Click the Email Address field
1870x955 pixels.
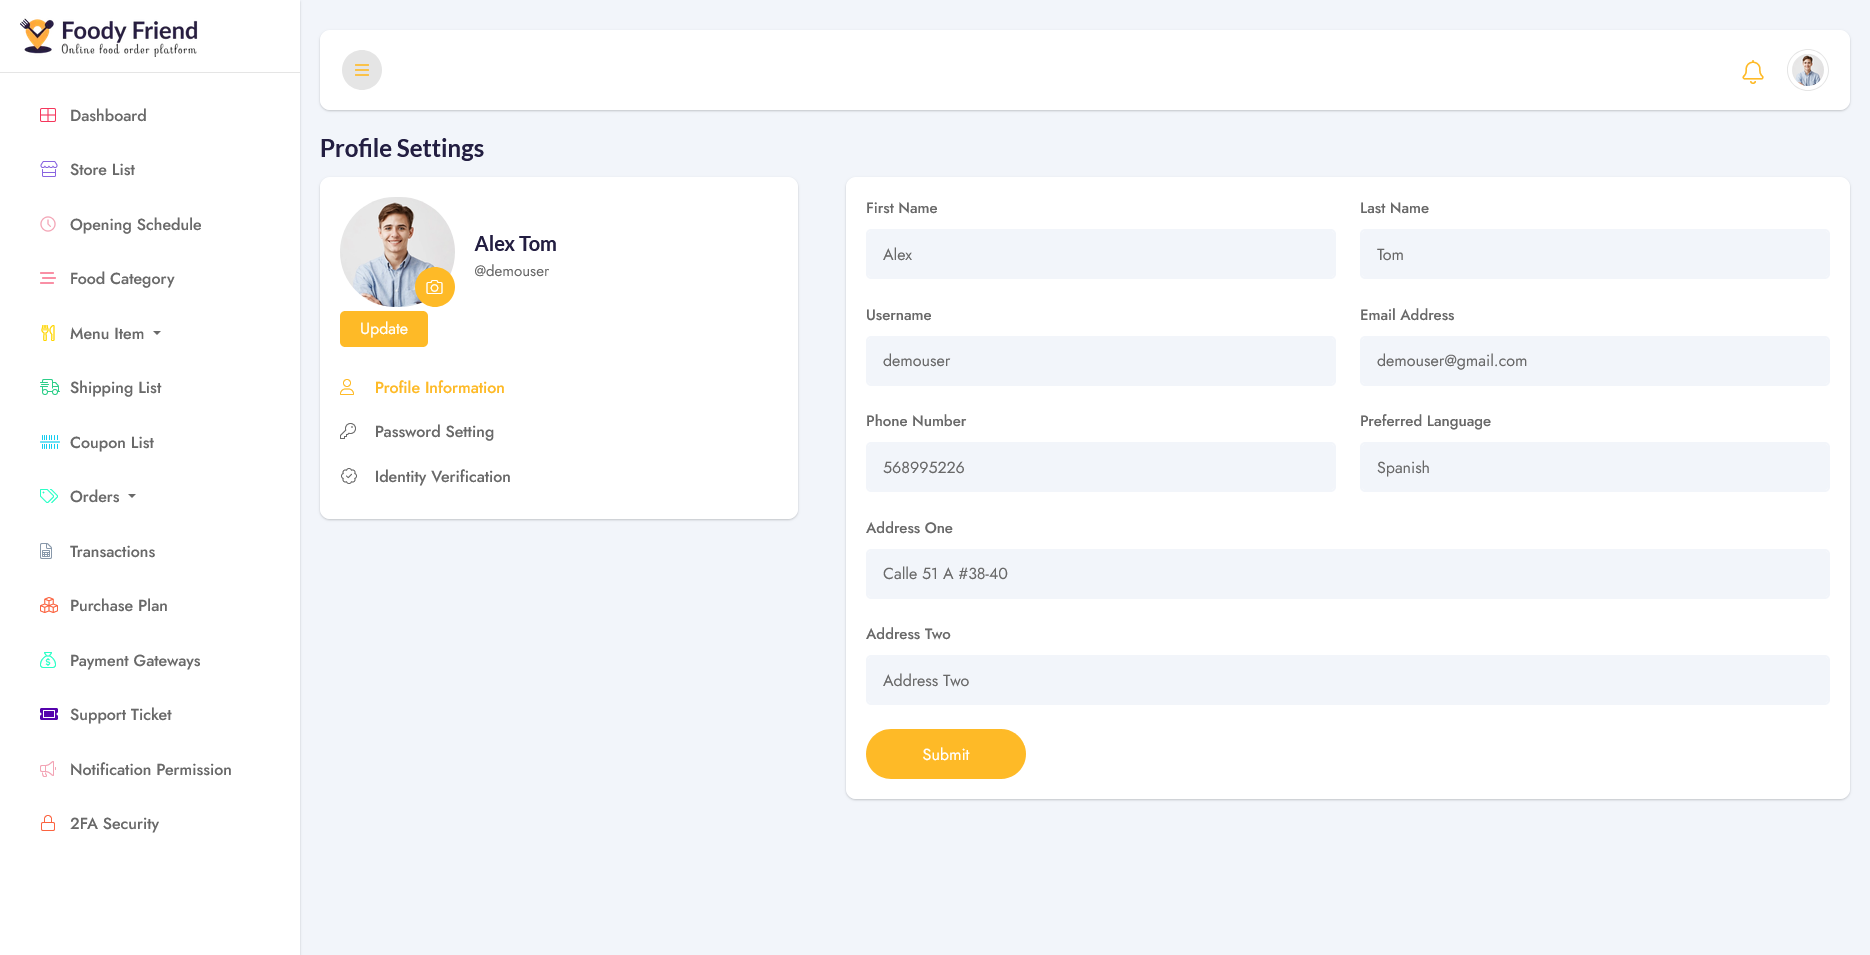click(x=1594, y=361)
